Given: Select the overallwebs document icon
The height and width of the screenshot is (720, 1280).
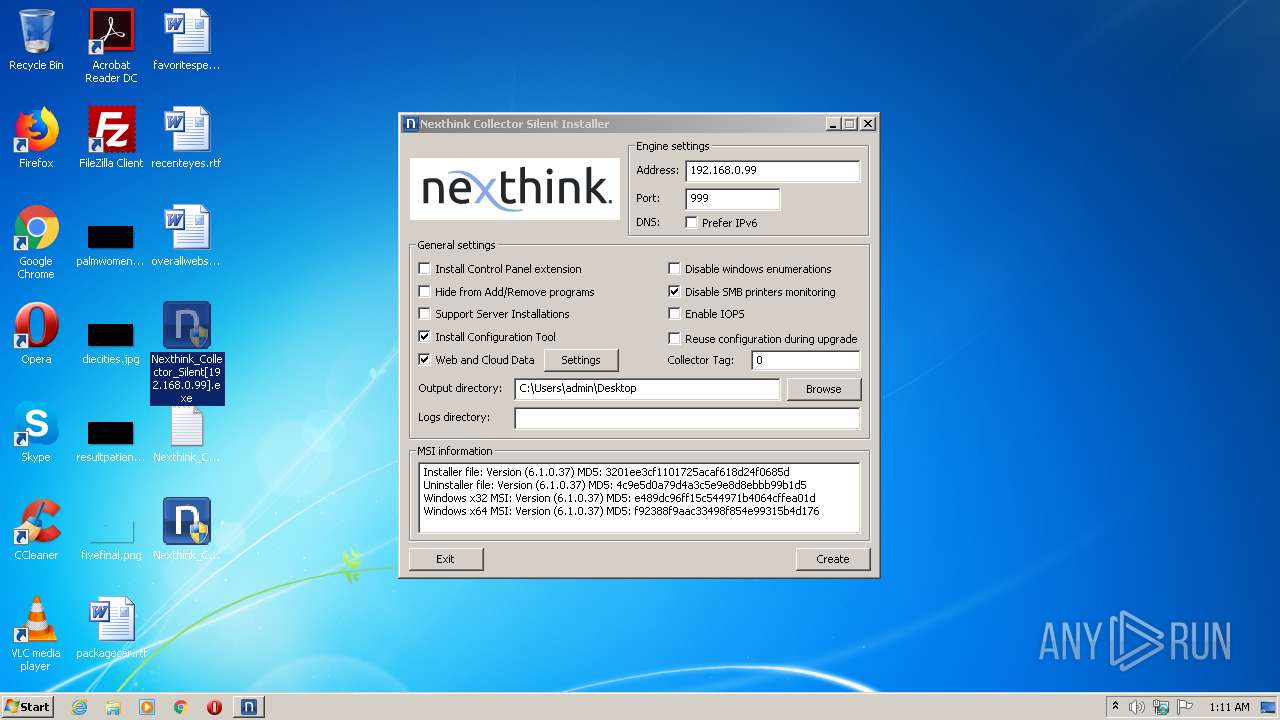Looking at the screenshot, I should point(186,236).
